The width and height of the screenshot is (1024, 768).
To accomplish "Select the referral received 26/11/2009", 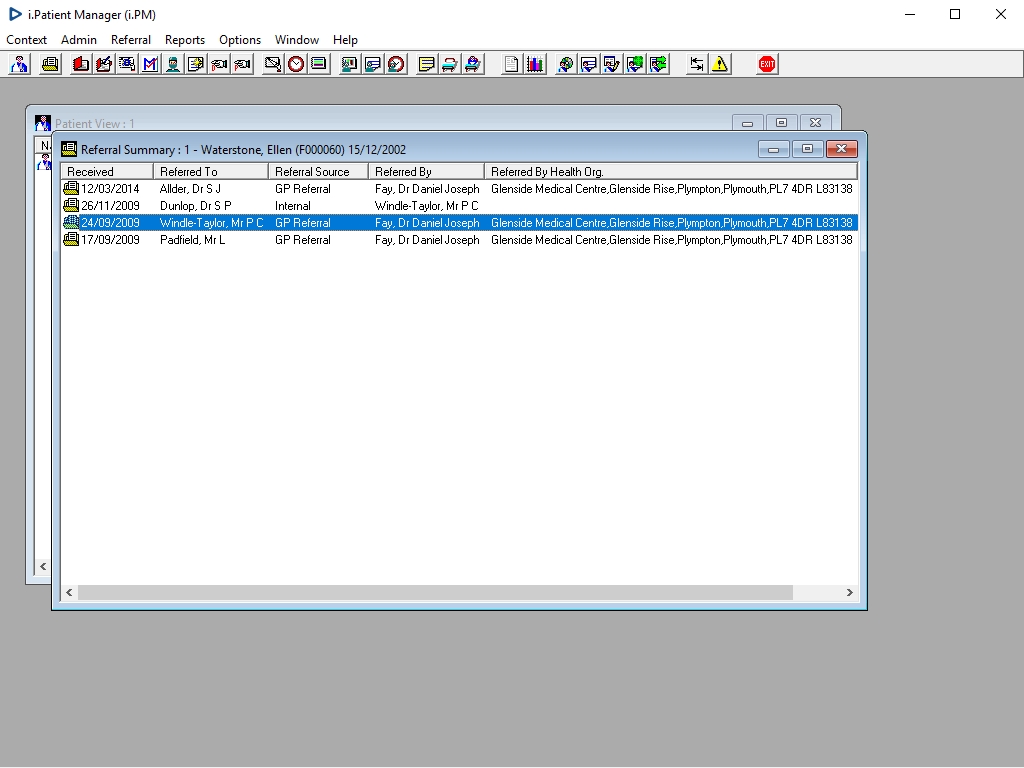I will click(x=459, y=206).
